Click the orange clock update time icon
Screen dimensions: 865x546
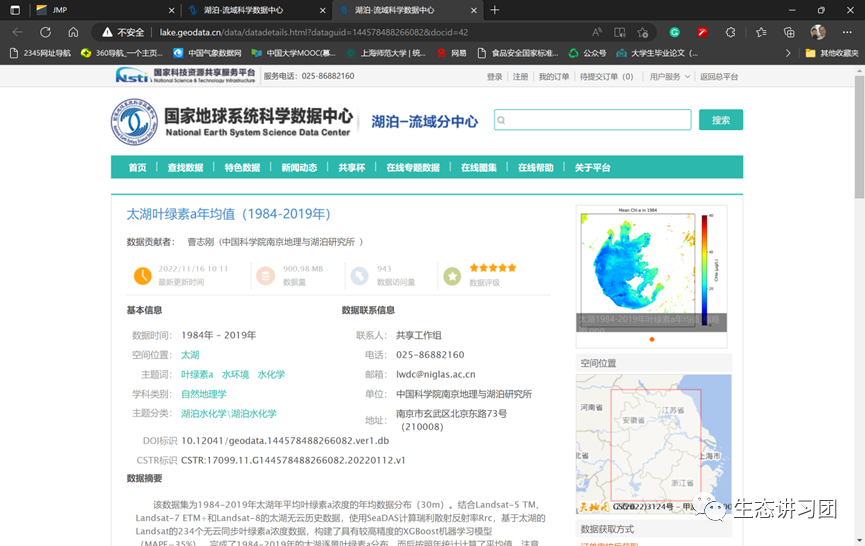[143, 275]
